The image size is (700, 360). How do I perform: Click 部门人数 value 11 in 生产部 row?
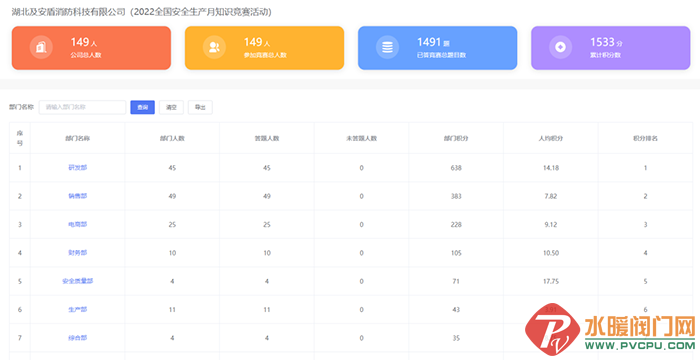172,310
